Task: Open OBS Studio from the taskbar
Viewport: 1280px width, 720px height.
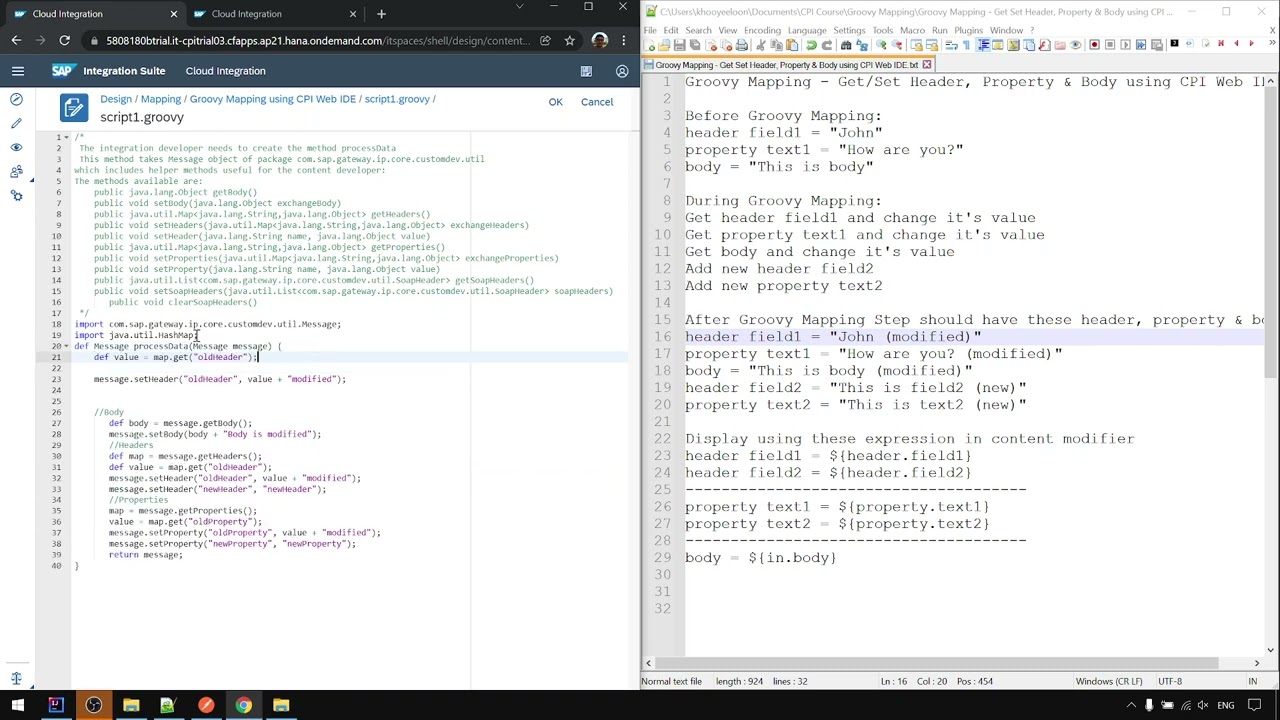Action: tap(93, 705)
